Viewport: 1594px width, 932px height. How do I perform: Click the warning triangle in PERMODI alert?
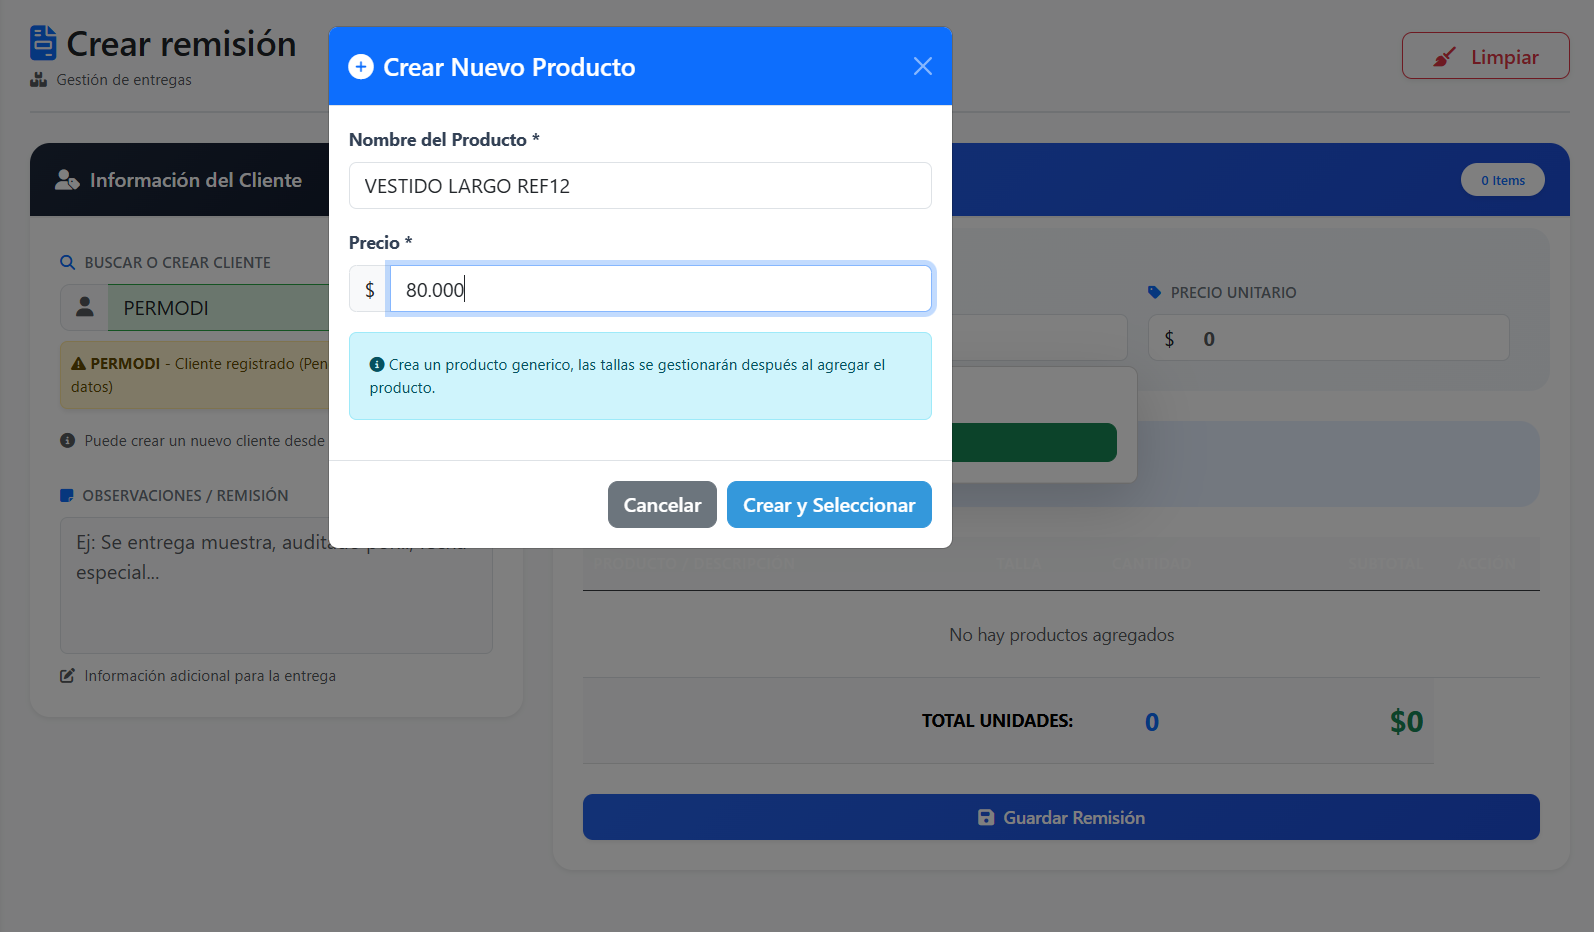(78, 364)
